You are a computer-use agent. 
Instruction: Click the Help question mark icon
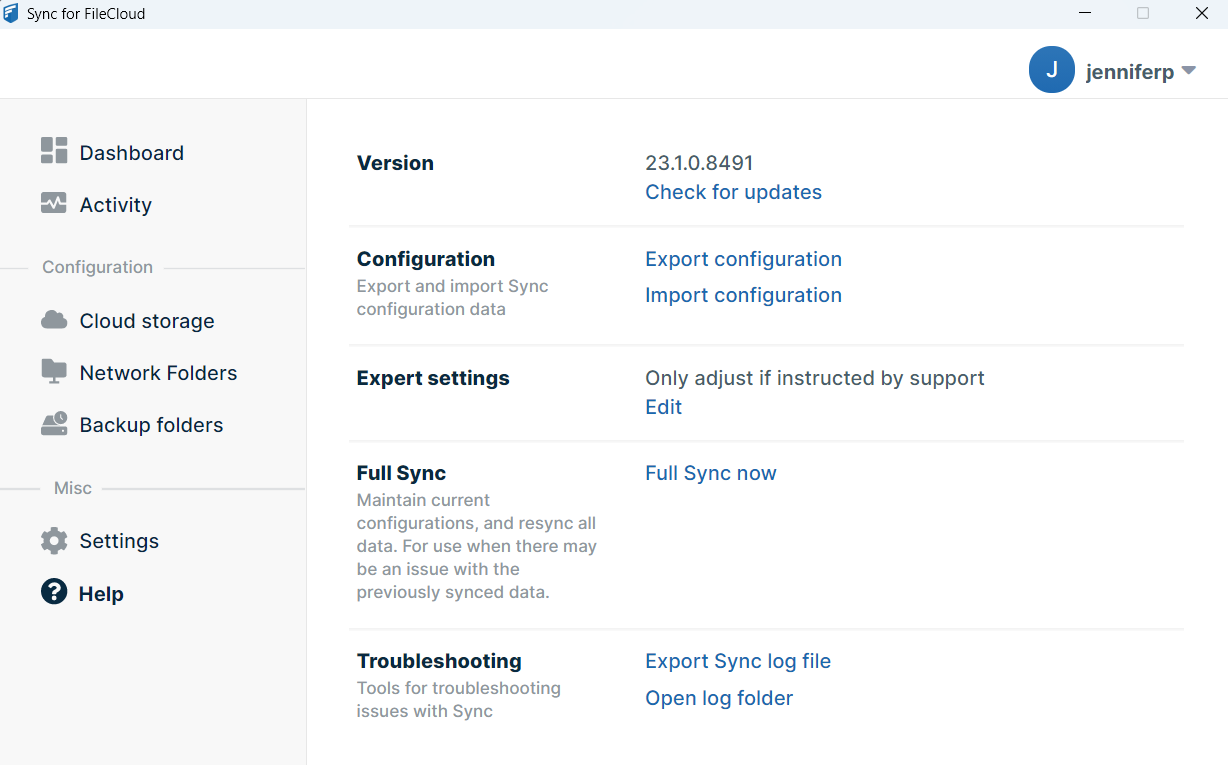pyautogui.click(x=54, y=592)
